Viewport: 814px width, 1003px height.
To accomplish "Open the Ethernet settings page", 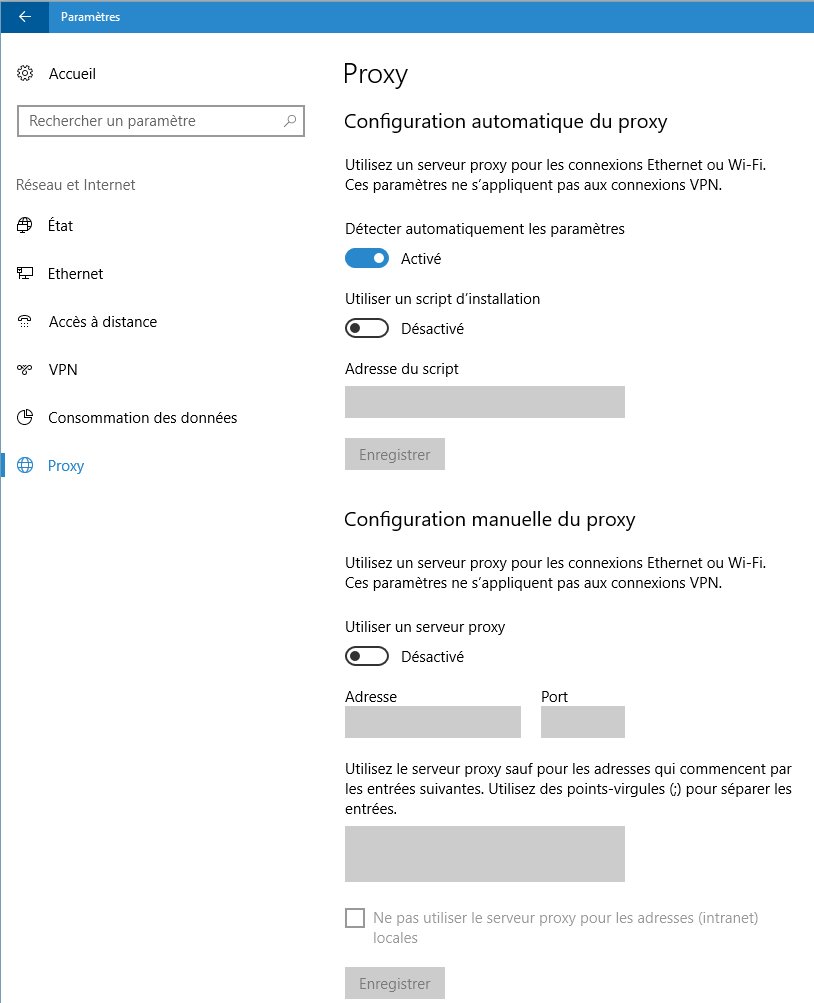I will pyautogui.click(x=75, y=274).
